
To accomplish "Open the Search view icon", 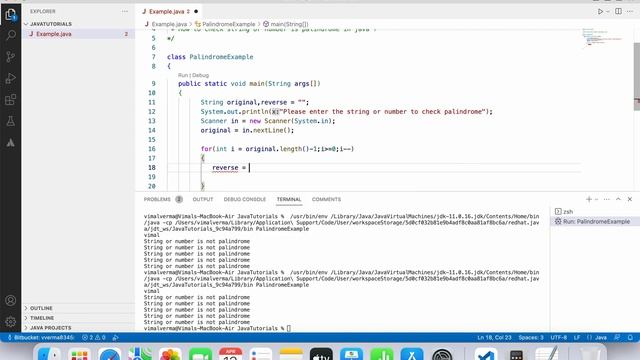I will [x=11, y=36].
